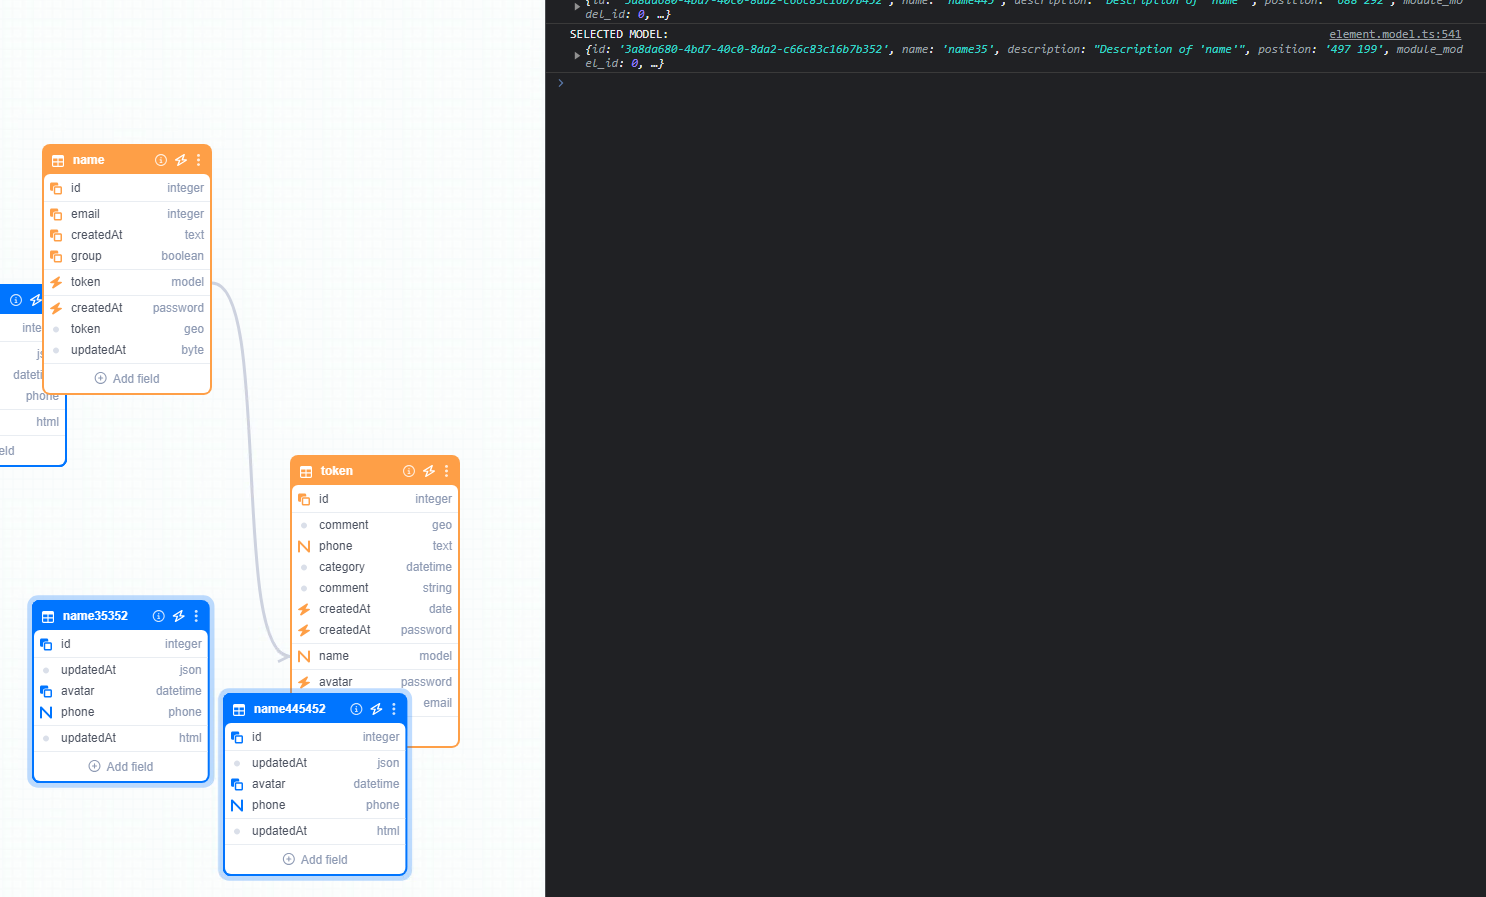1486x897 pixels.
Task: Click the icon beside avatar datetime in "name35352"
Action: 46,691
